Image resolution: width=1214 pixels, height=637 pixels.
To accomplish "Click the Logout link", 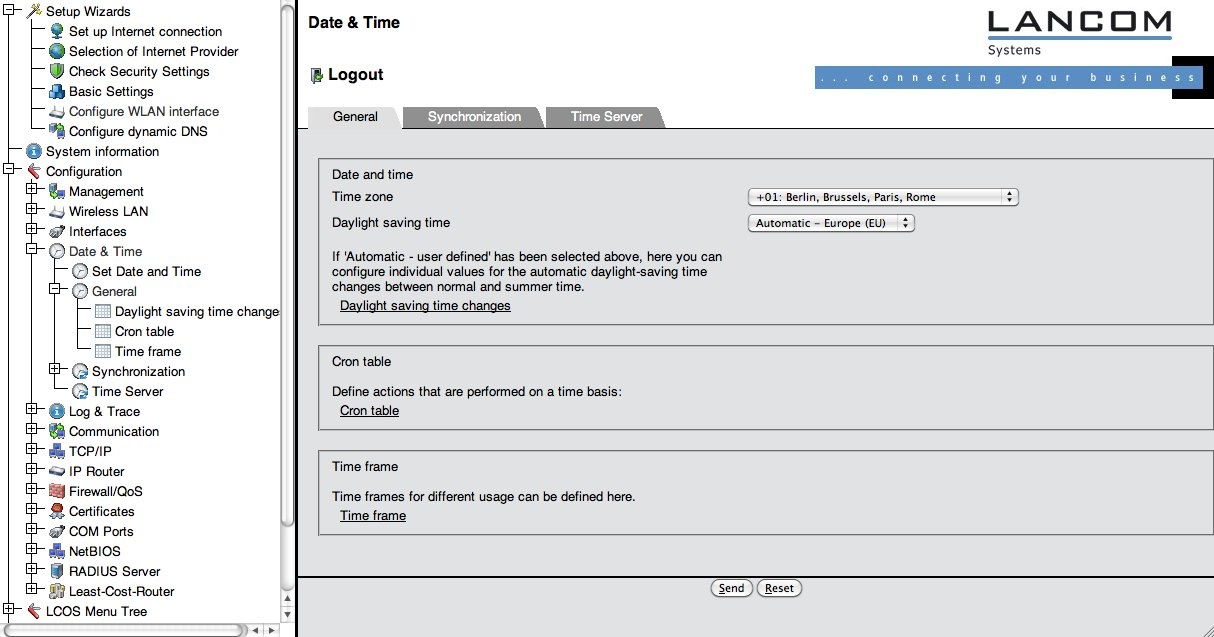I will 347,75.
